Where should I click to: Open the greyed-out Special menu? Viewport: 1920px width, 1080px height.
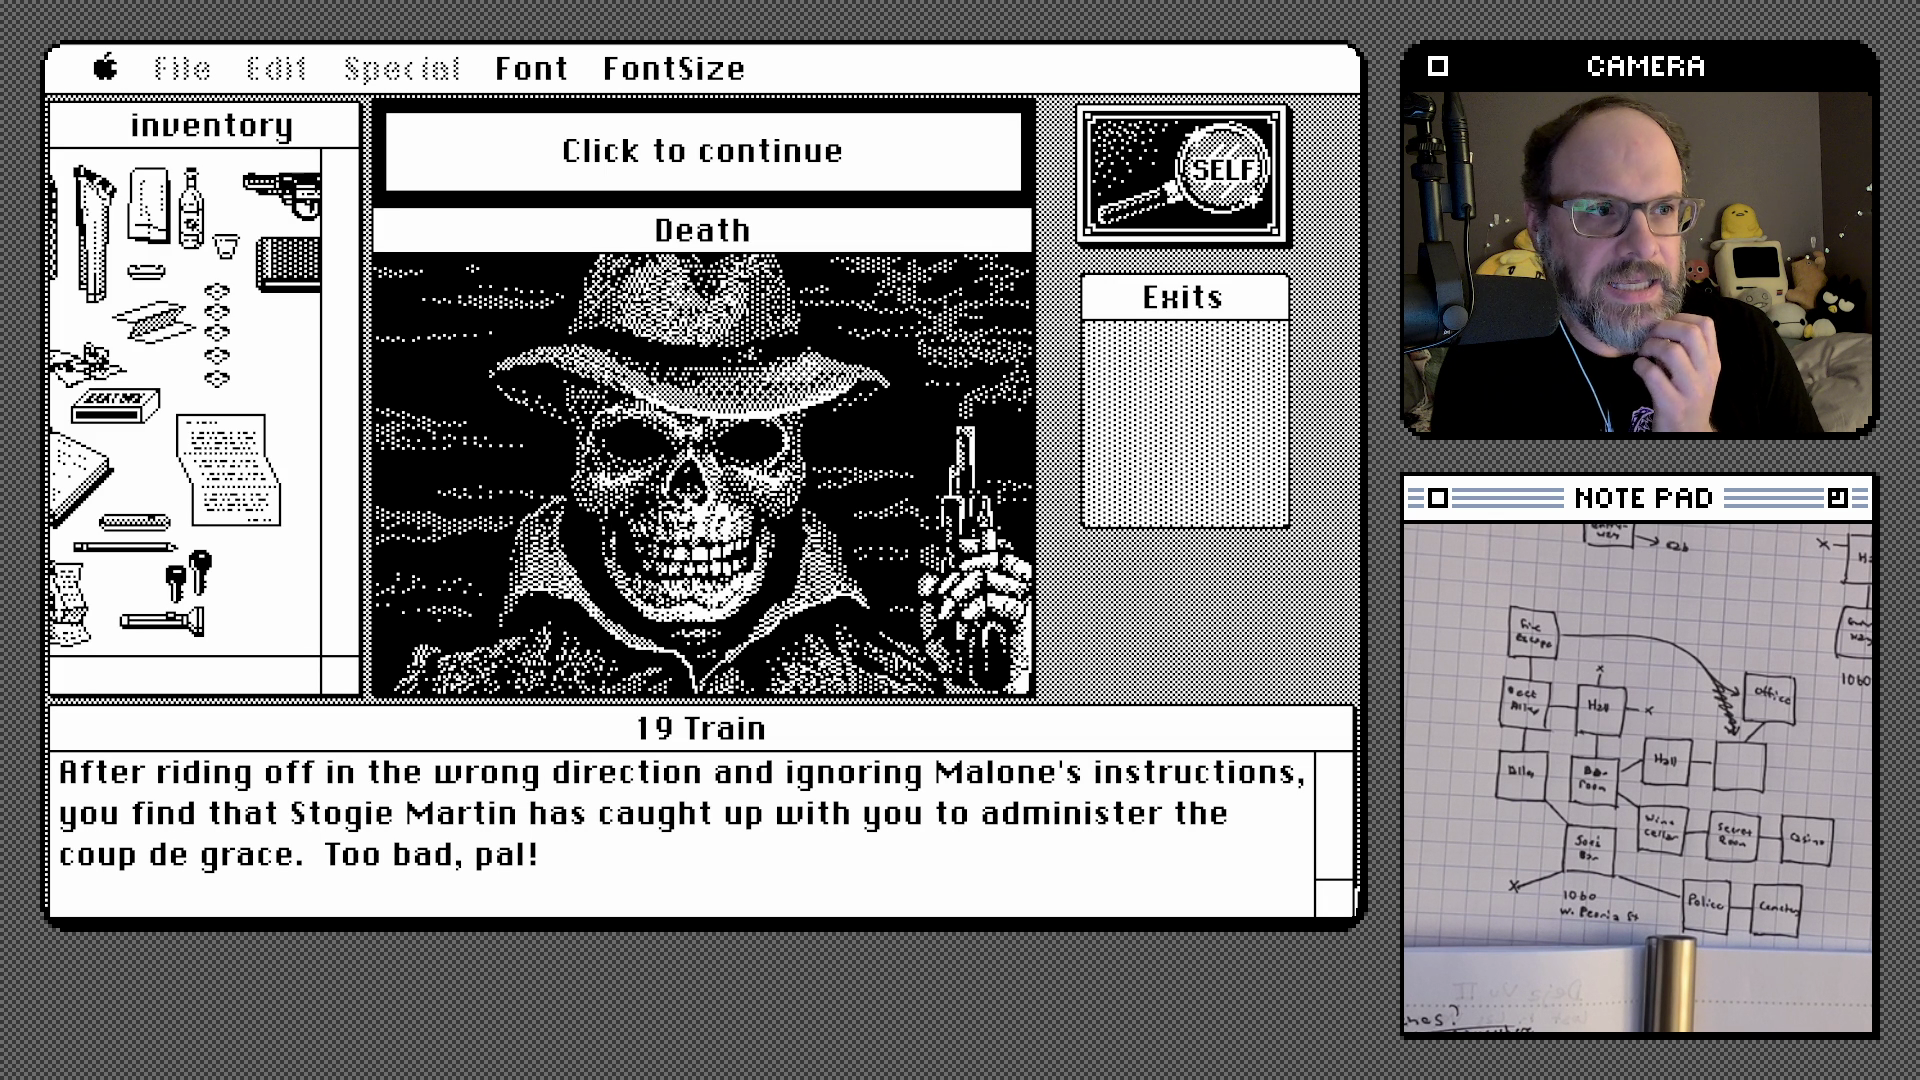click(x=401, y=68)
